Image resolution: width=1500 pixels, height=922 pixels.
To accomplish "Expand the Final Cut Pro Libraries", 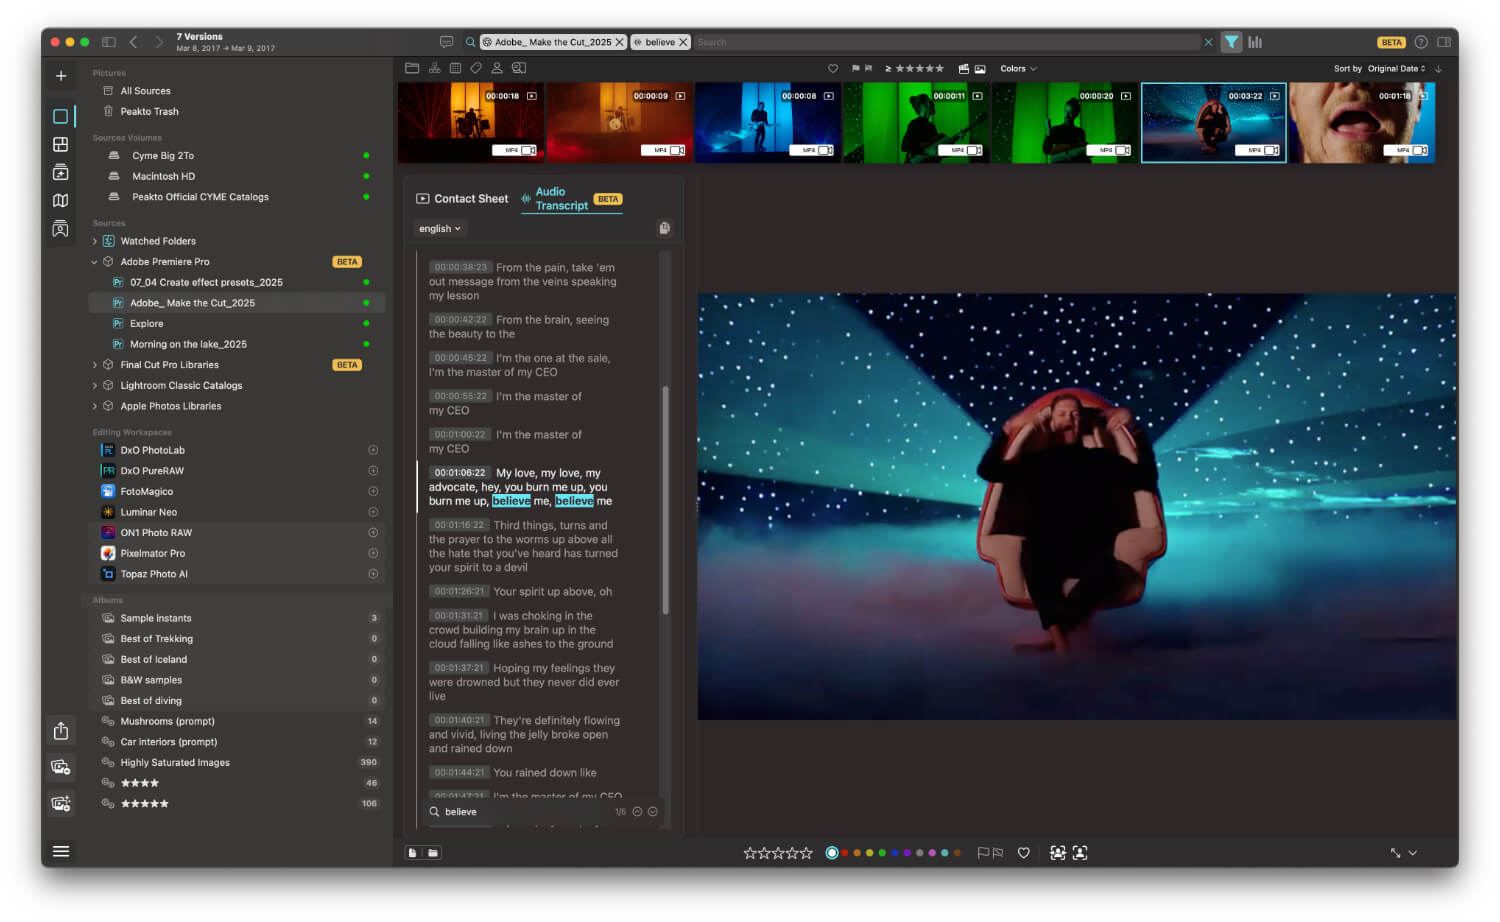I will [x=95, y=365].
